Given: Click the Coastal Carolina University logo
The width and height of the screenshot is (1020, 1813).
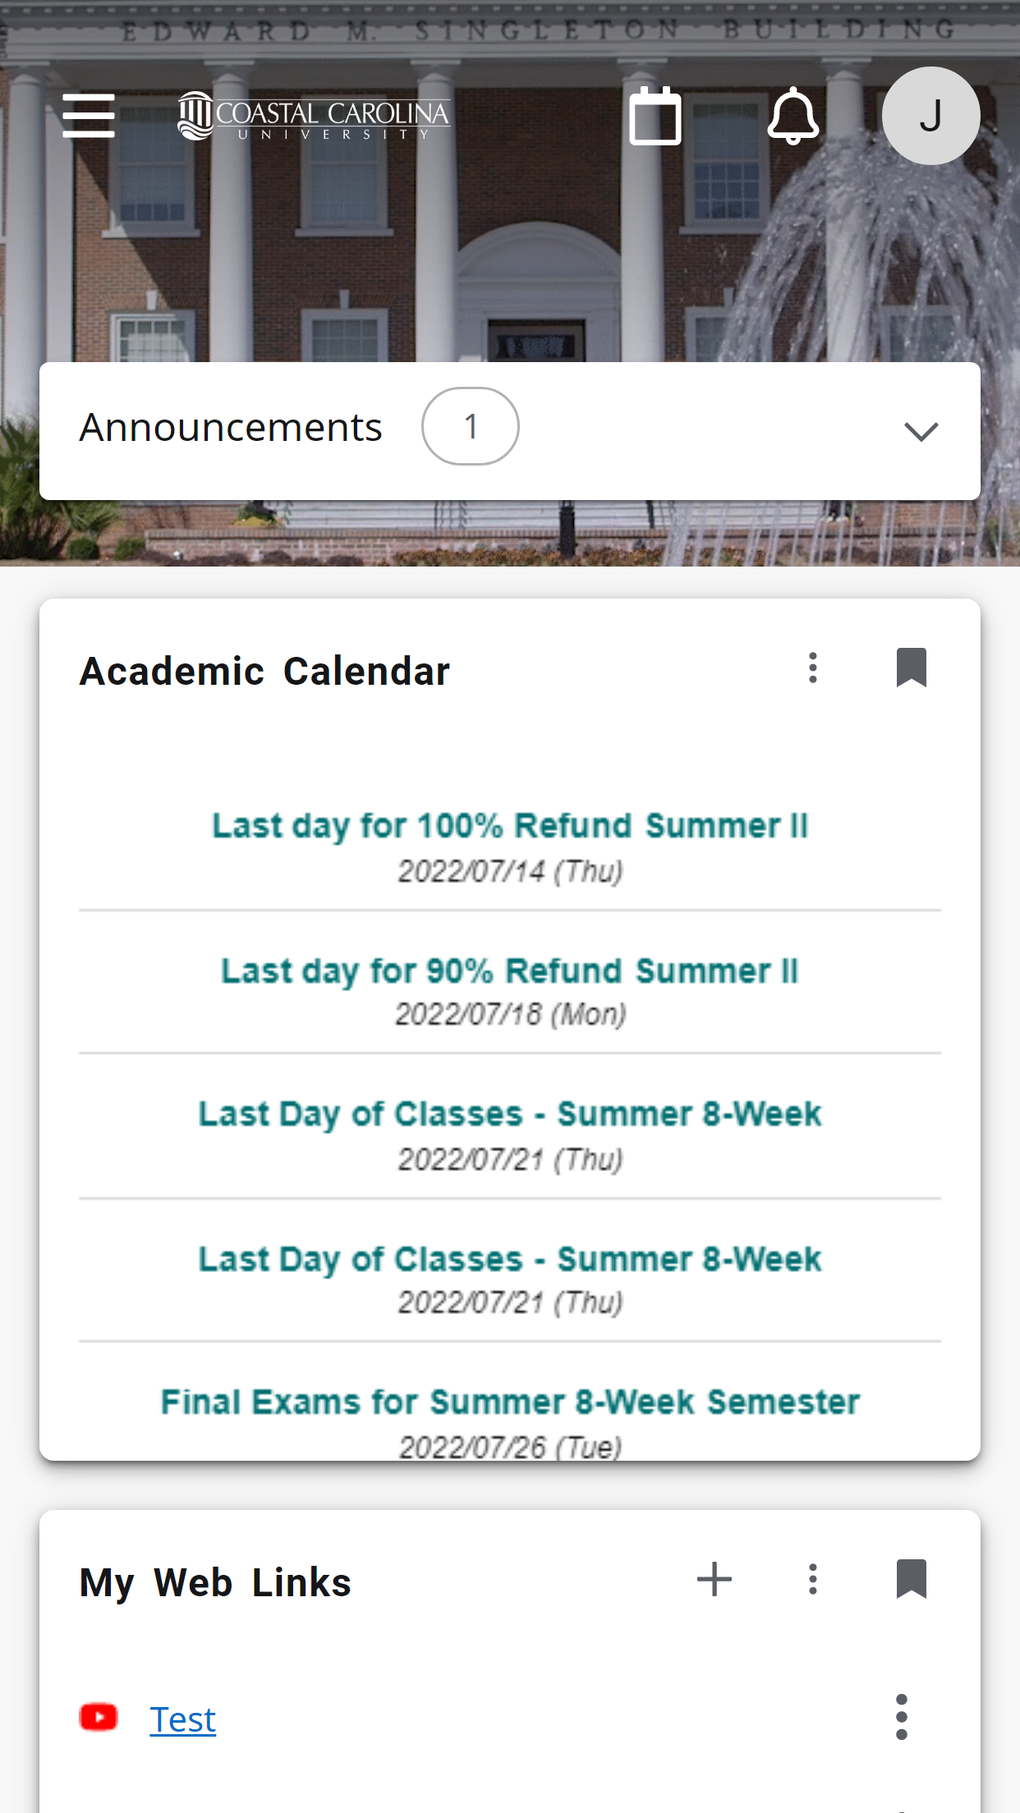Looking at the screenshot, I should pos(314,116).
